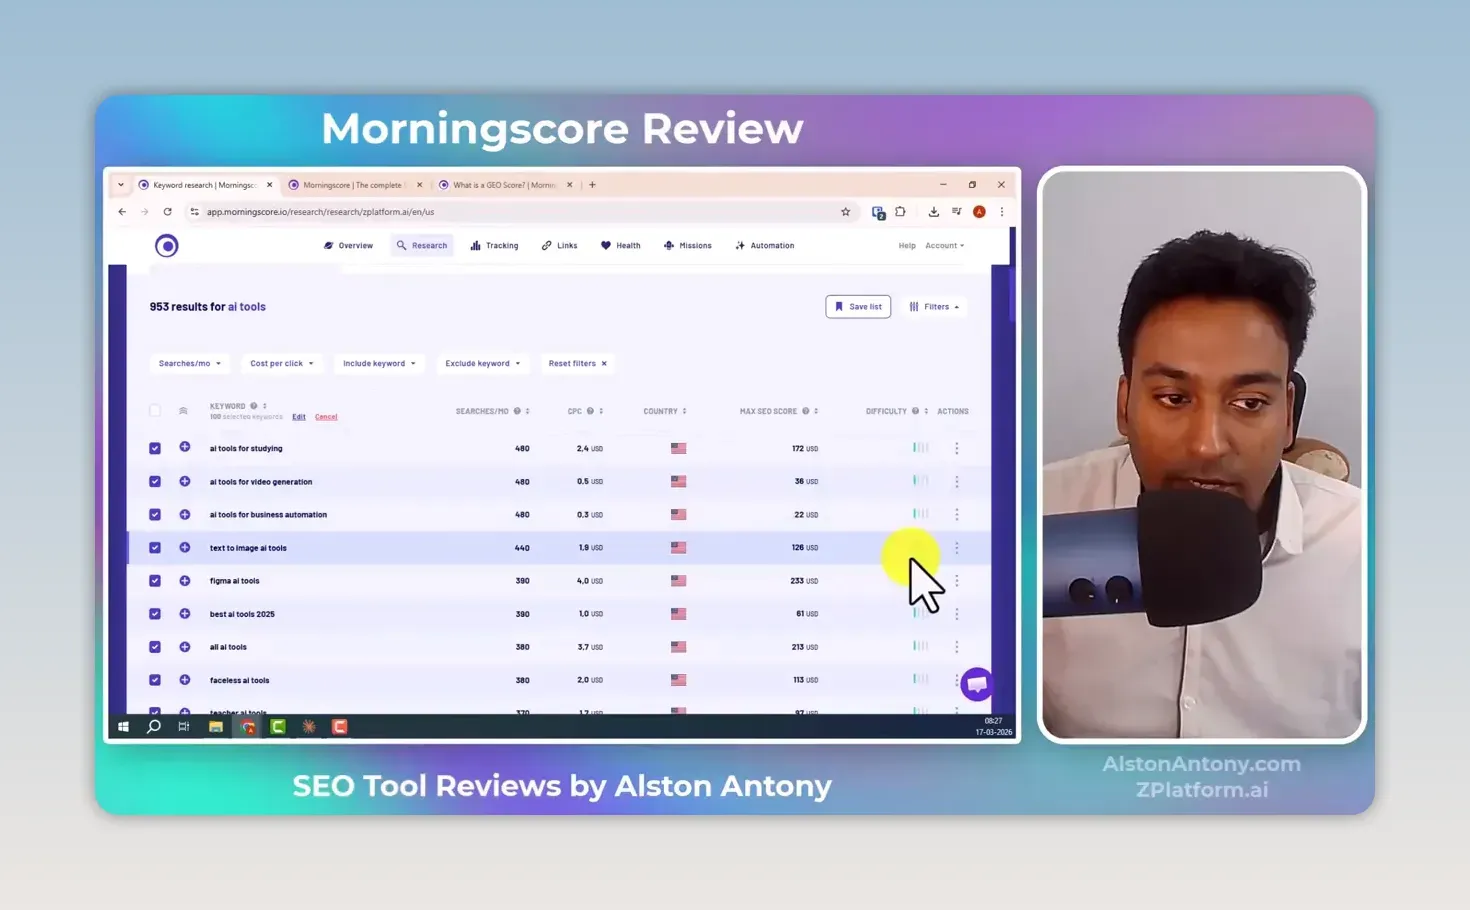Bookmark this page with the star
The image size is (1470, 910).
846,212
